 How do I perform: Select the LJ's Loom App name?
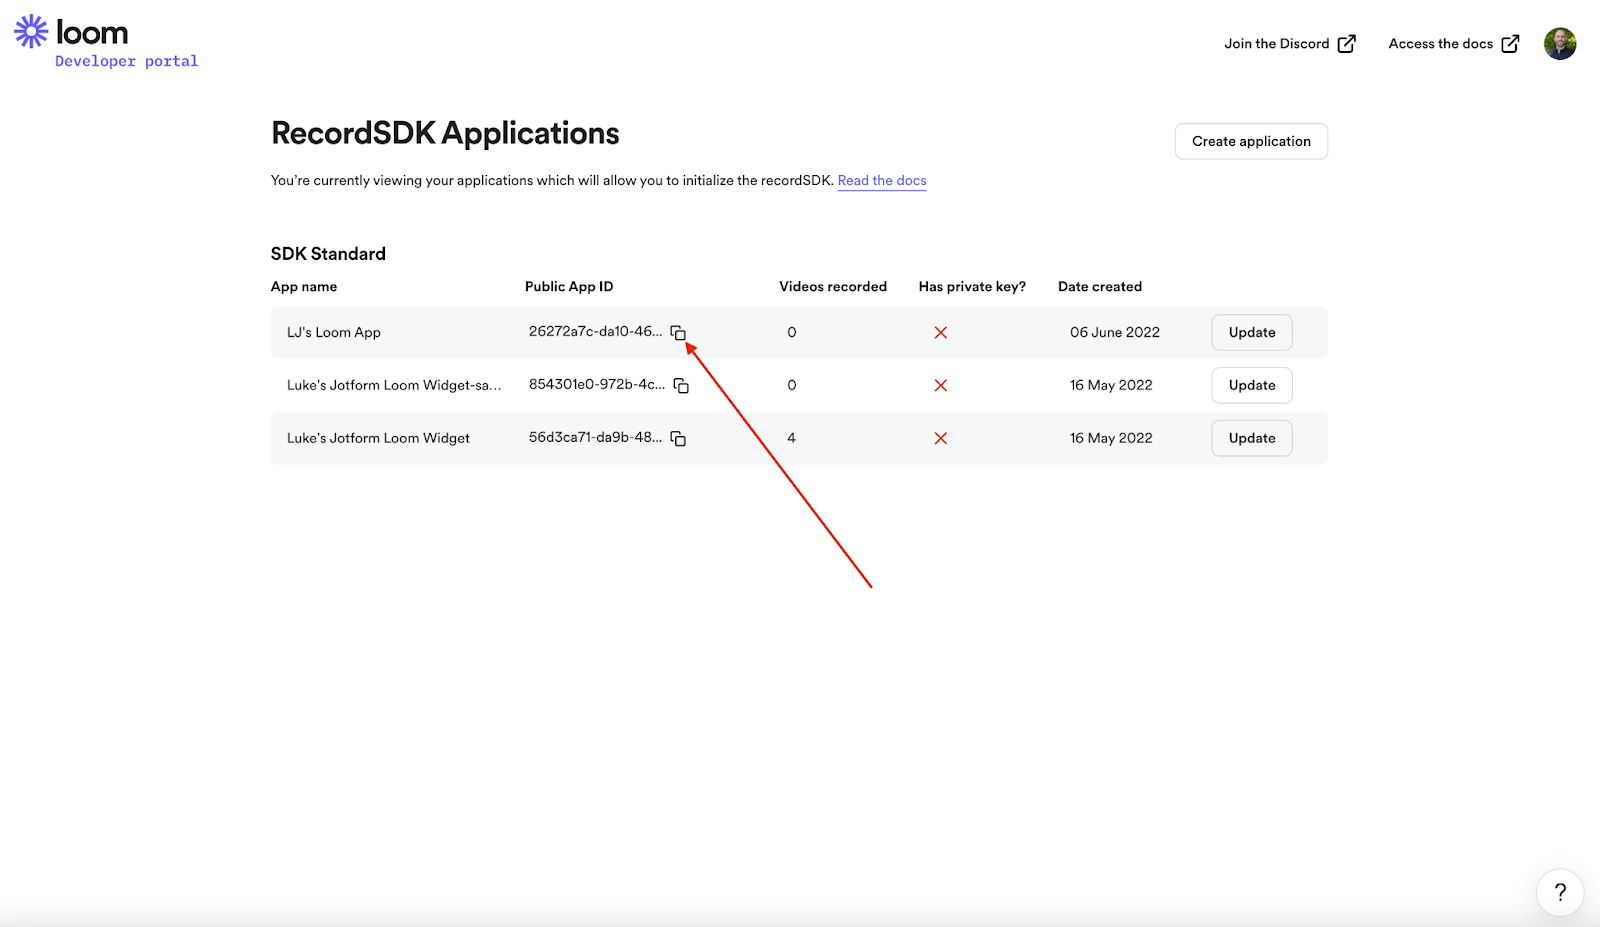point(334,333)
